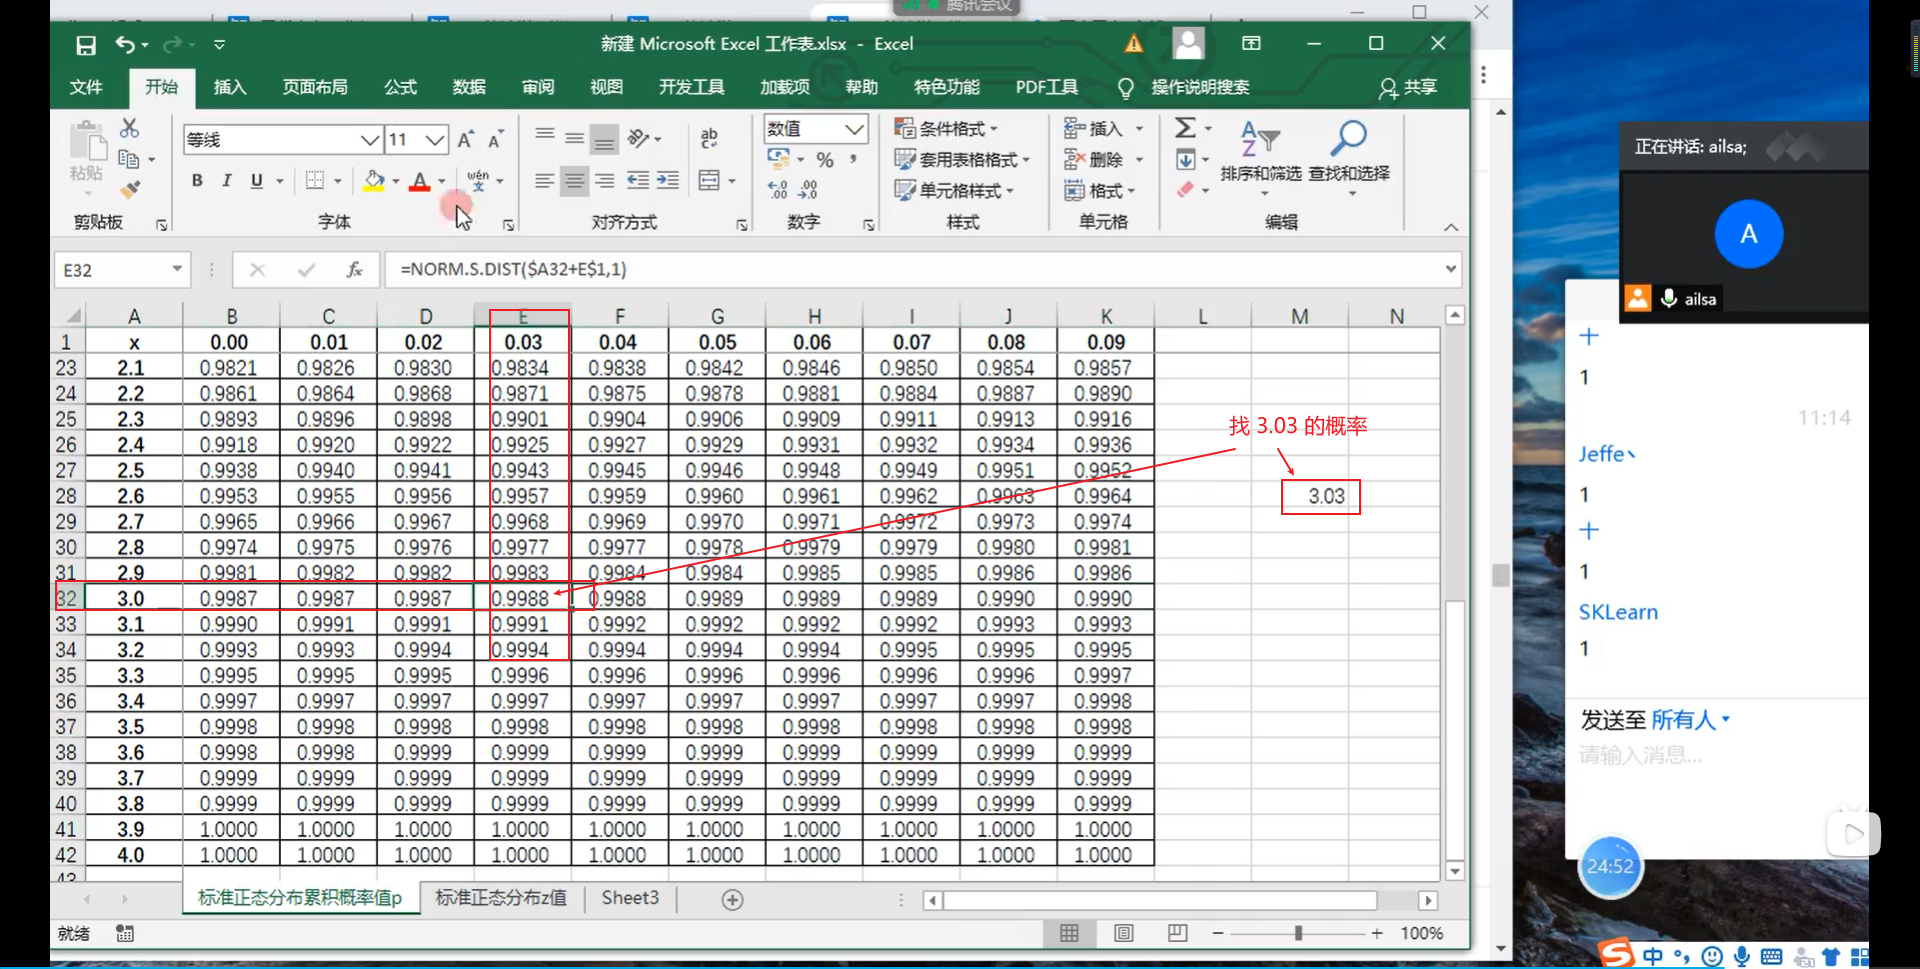Click the 共享 share button
This screenshot has width=1920, height=969.
tap(1408, 87)
